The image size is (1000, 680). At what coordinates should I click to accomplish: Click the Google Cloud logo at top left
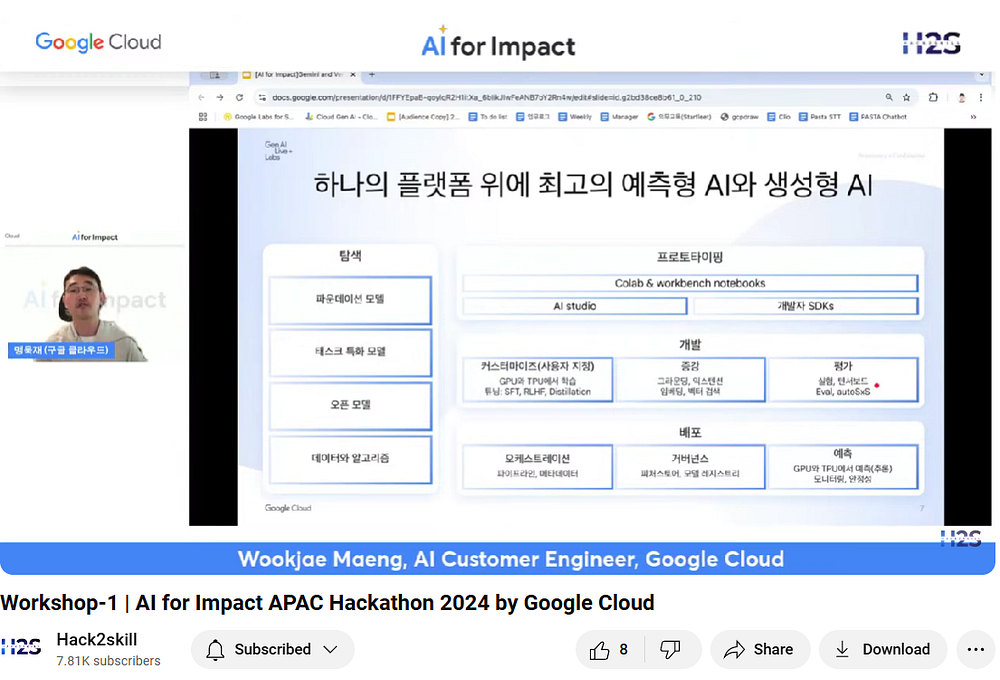pyautogui.click(x=98, y=42)
